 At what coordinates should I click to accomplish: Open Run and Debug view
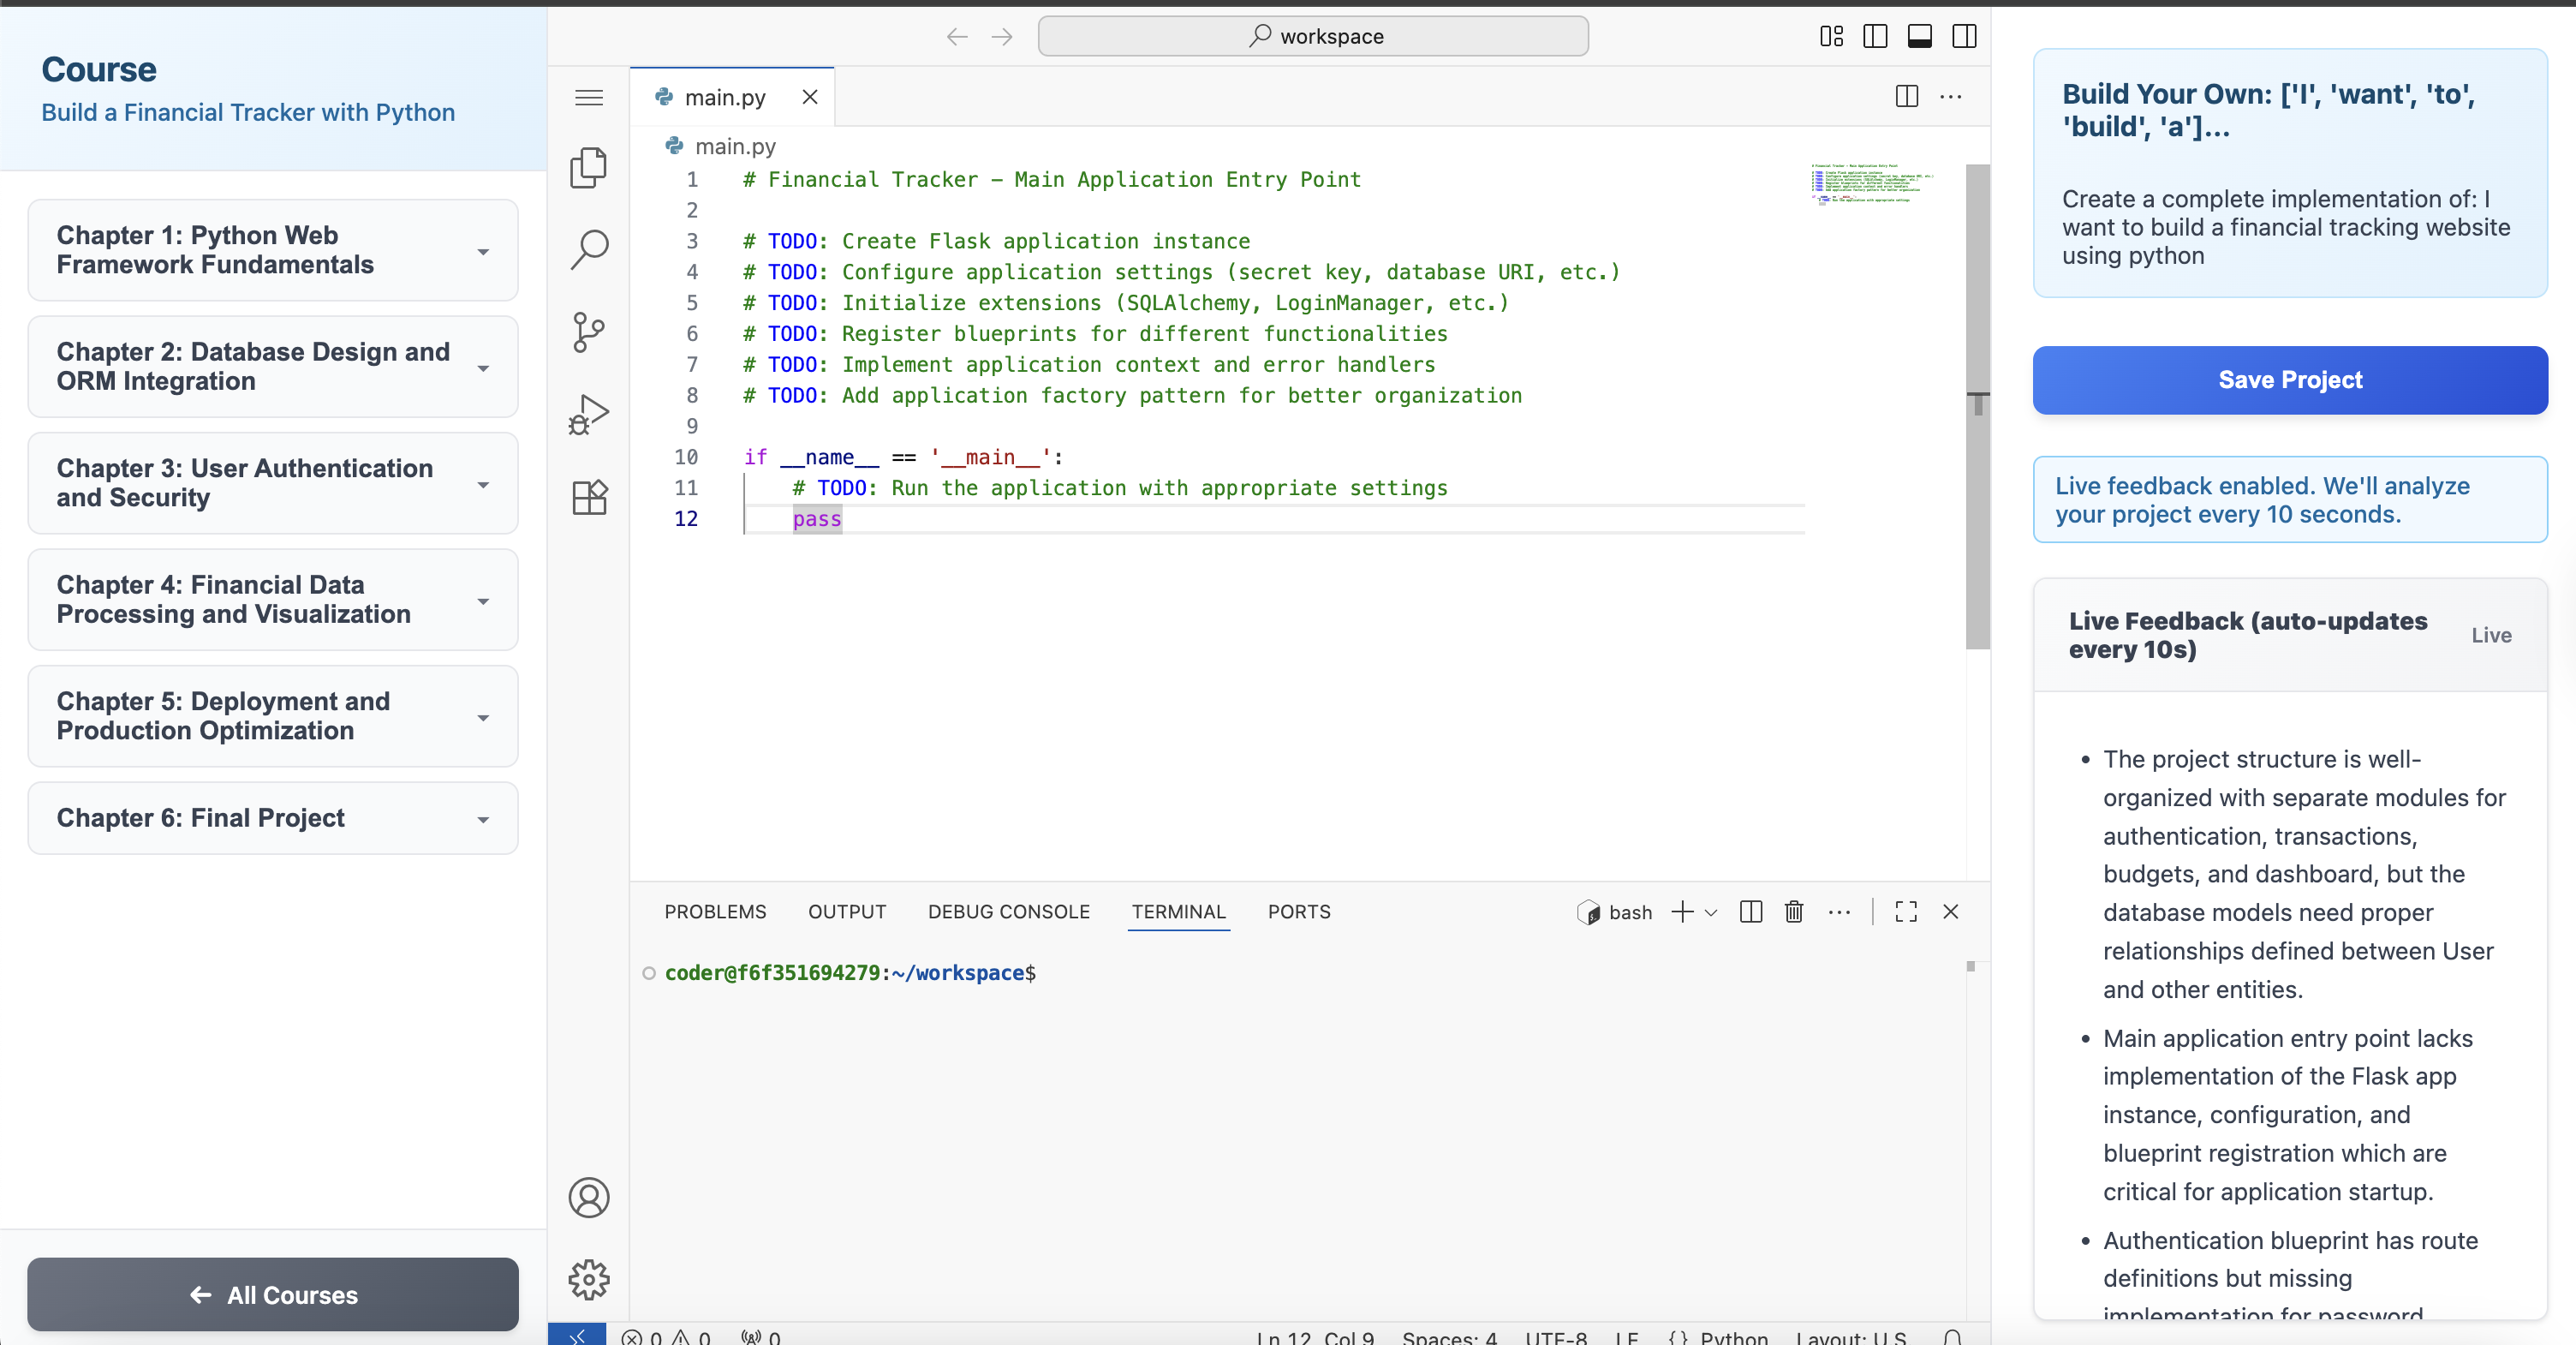pyautogui.click(x=588, y=414)
